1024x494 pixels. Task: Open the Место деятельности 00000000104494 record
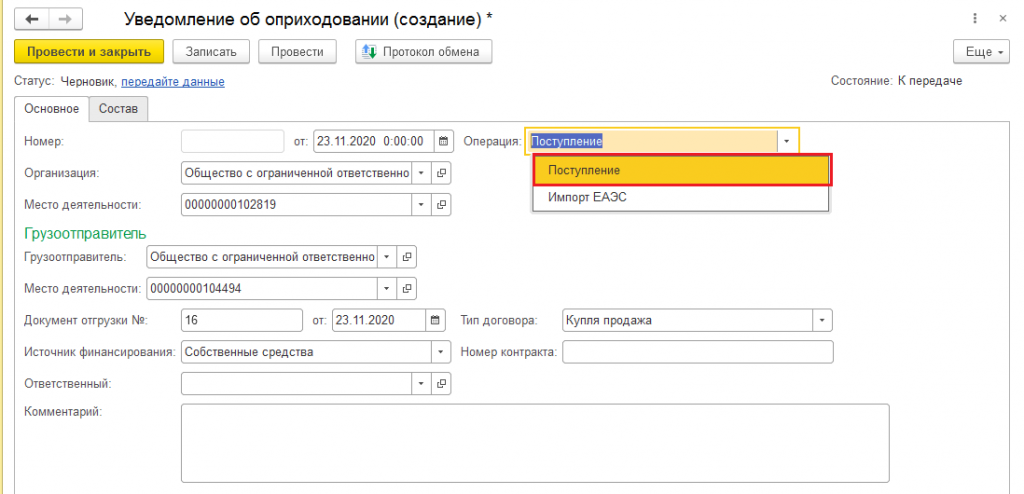click(x=407, y=288)
